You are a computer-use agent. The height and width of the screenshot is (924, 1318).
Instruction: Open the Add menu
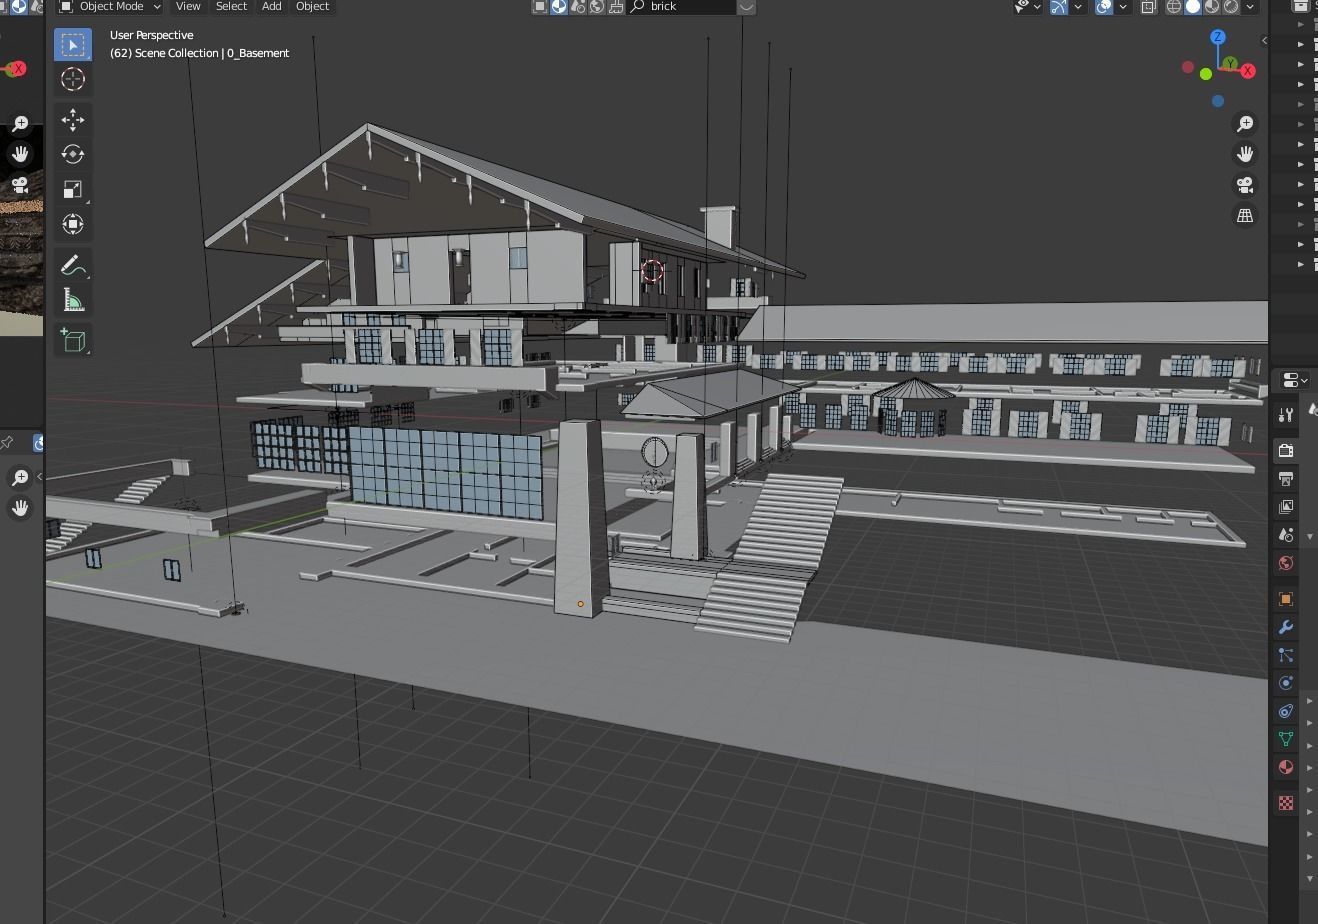[271, 6]
